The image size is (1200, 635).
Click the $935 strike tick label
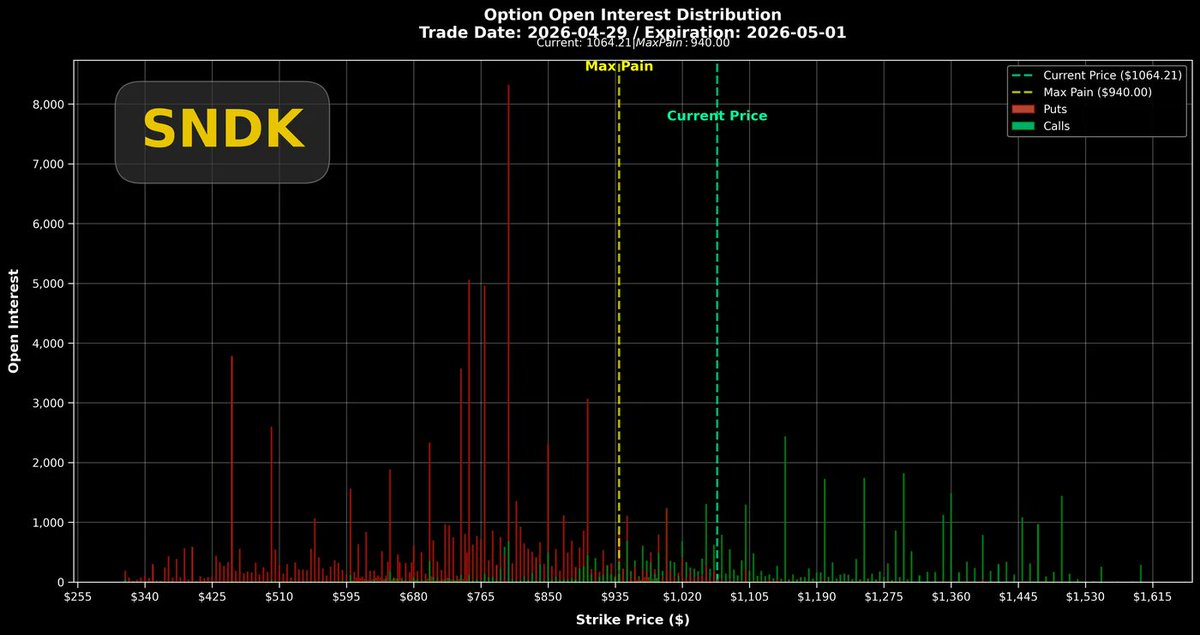(x=615, y=598)
